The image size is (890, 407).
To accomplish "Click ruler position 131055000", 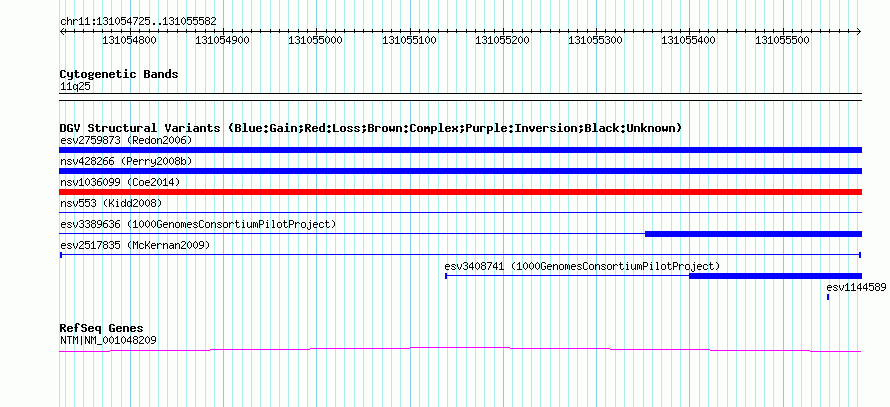I will click(x=316, y=41).
